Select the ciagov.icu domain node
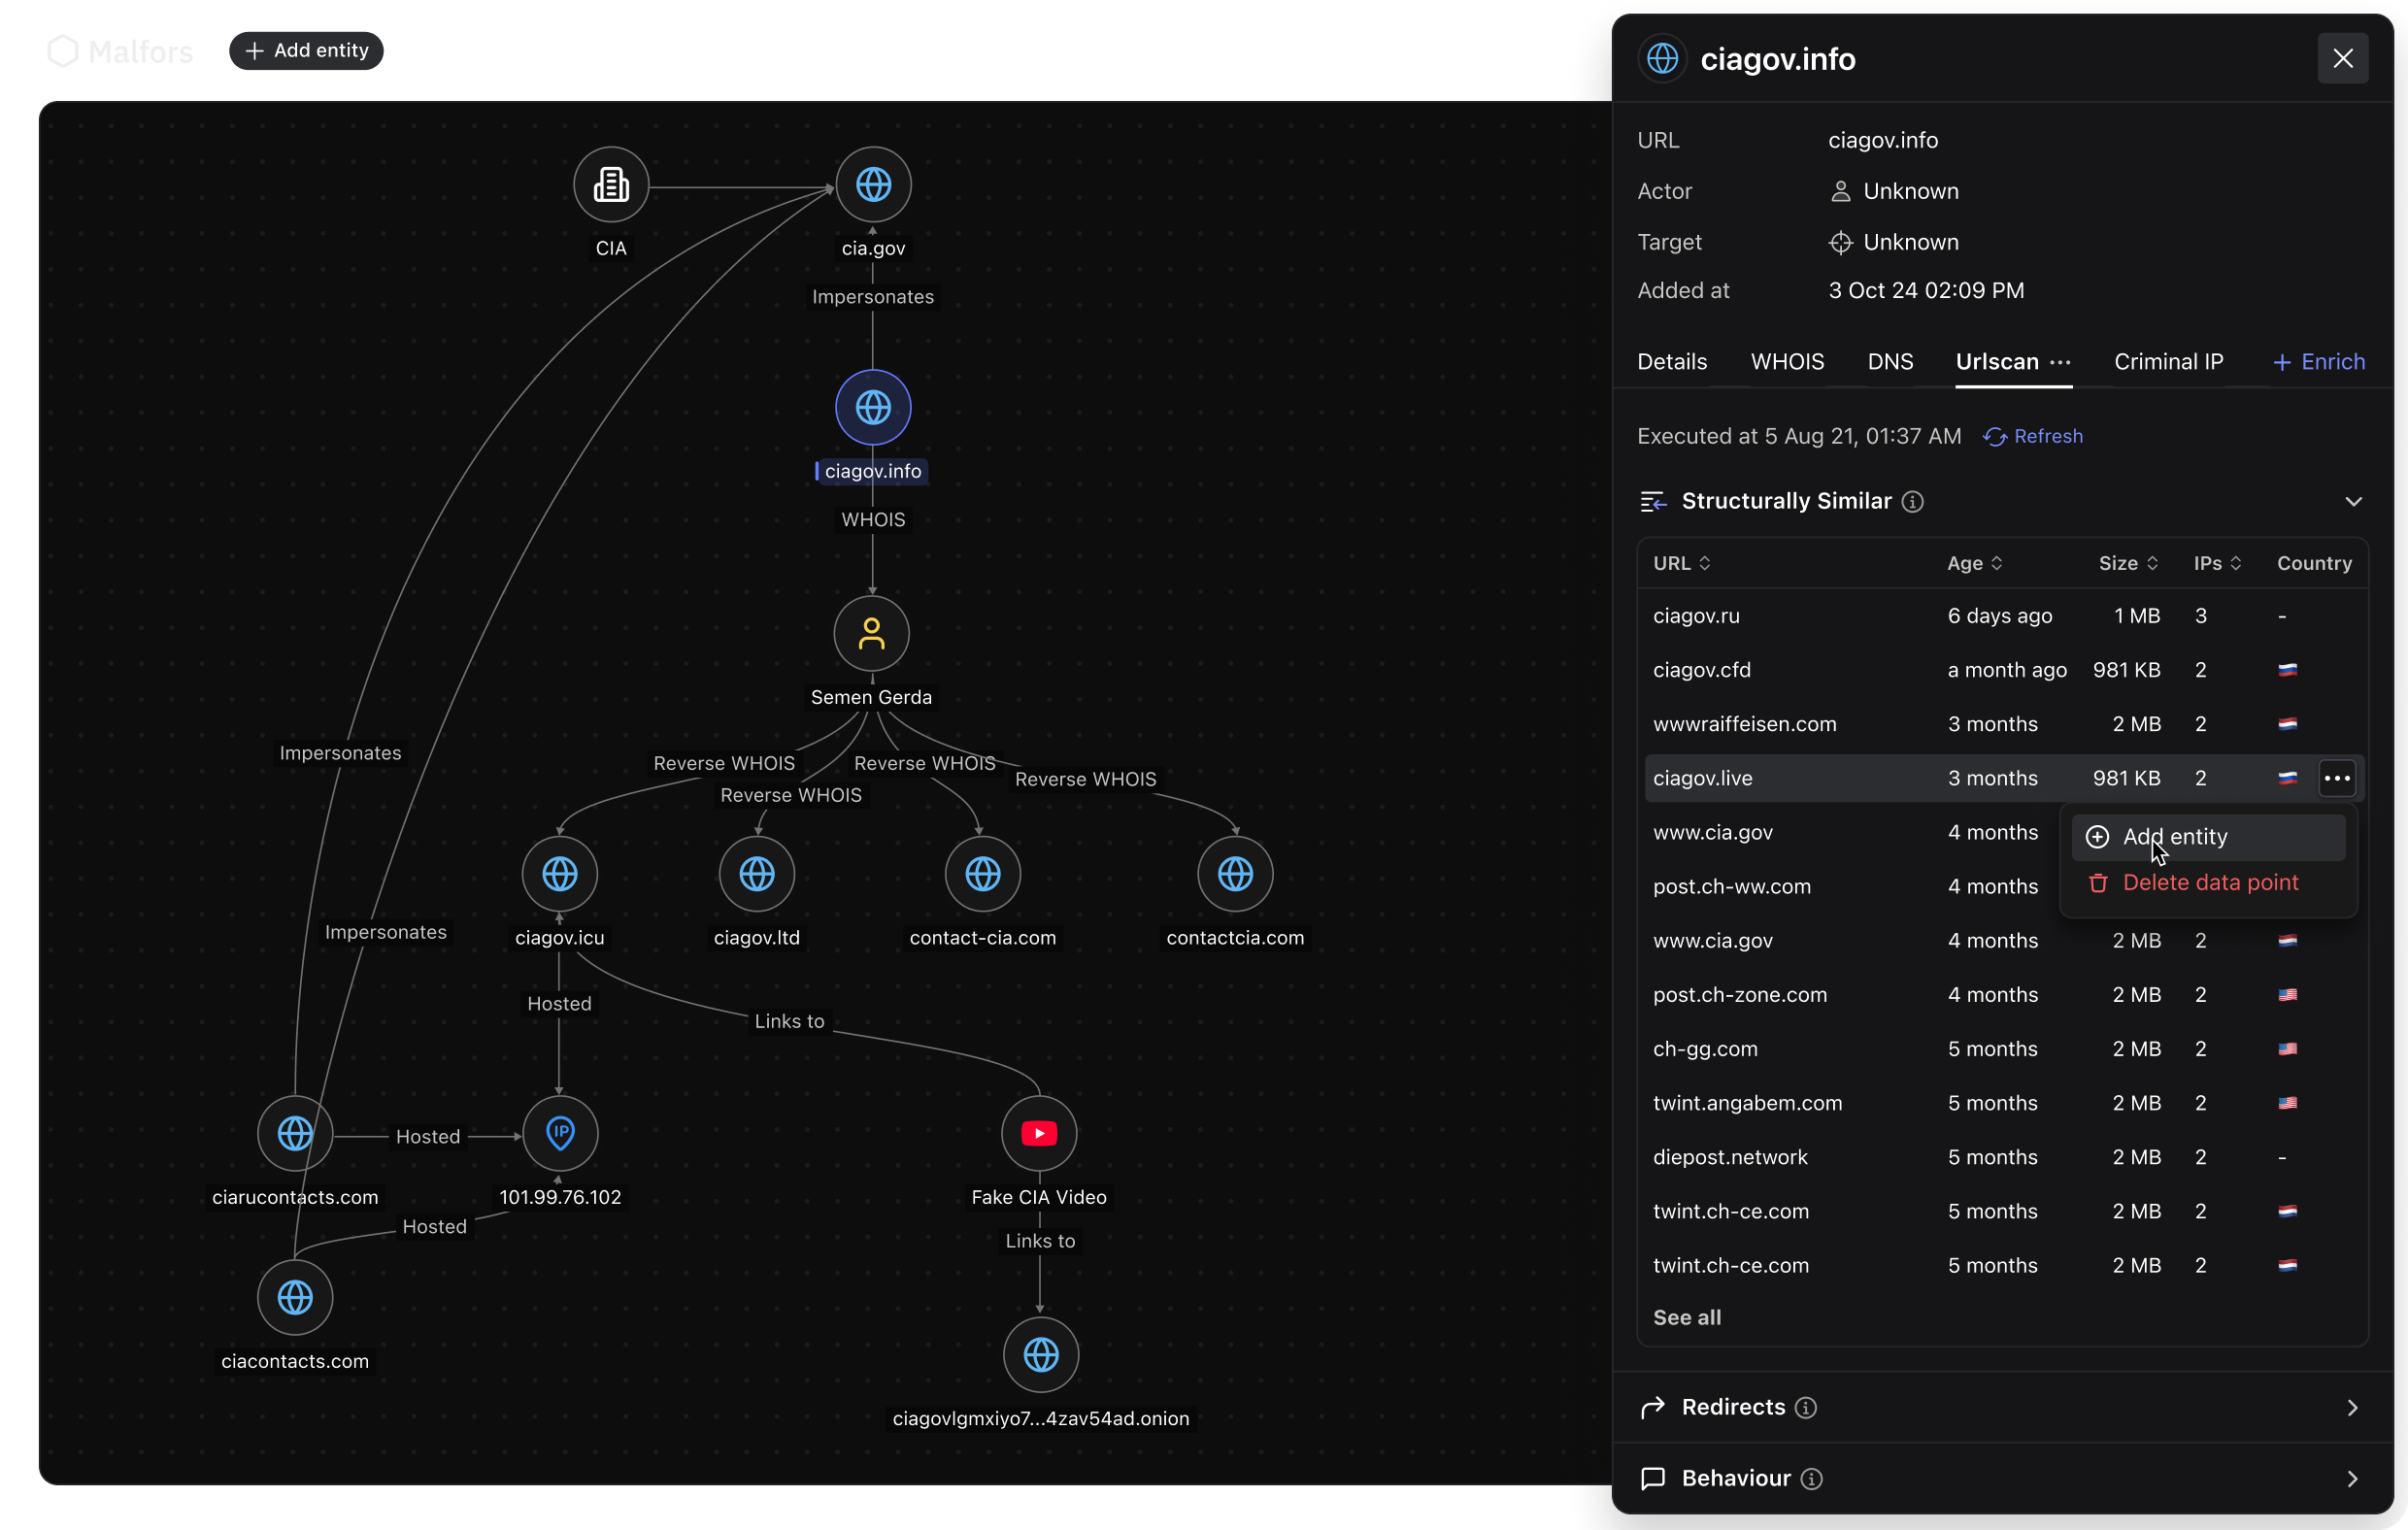Viewport: 2408px width, 1530px height. [560, 874]
